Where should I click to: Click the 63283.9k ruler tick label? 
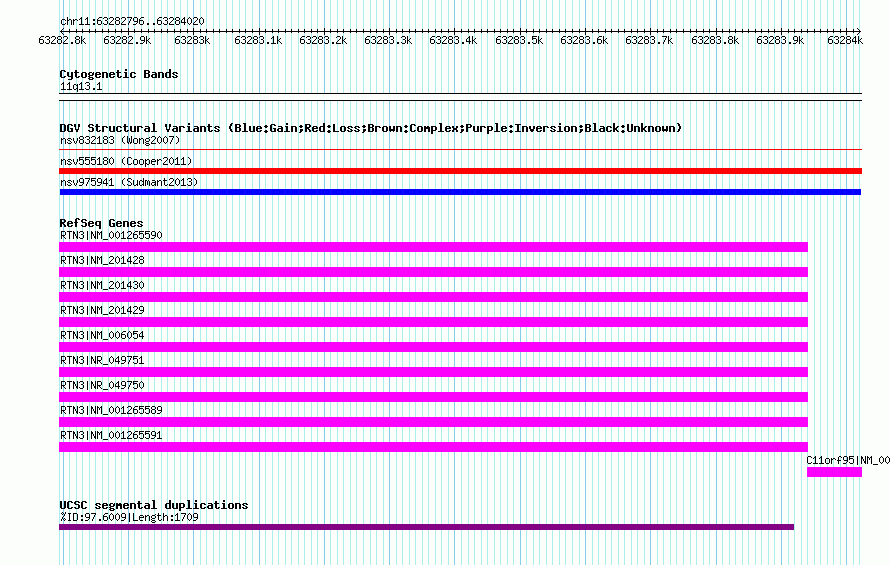tap(780, 40)
